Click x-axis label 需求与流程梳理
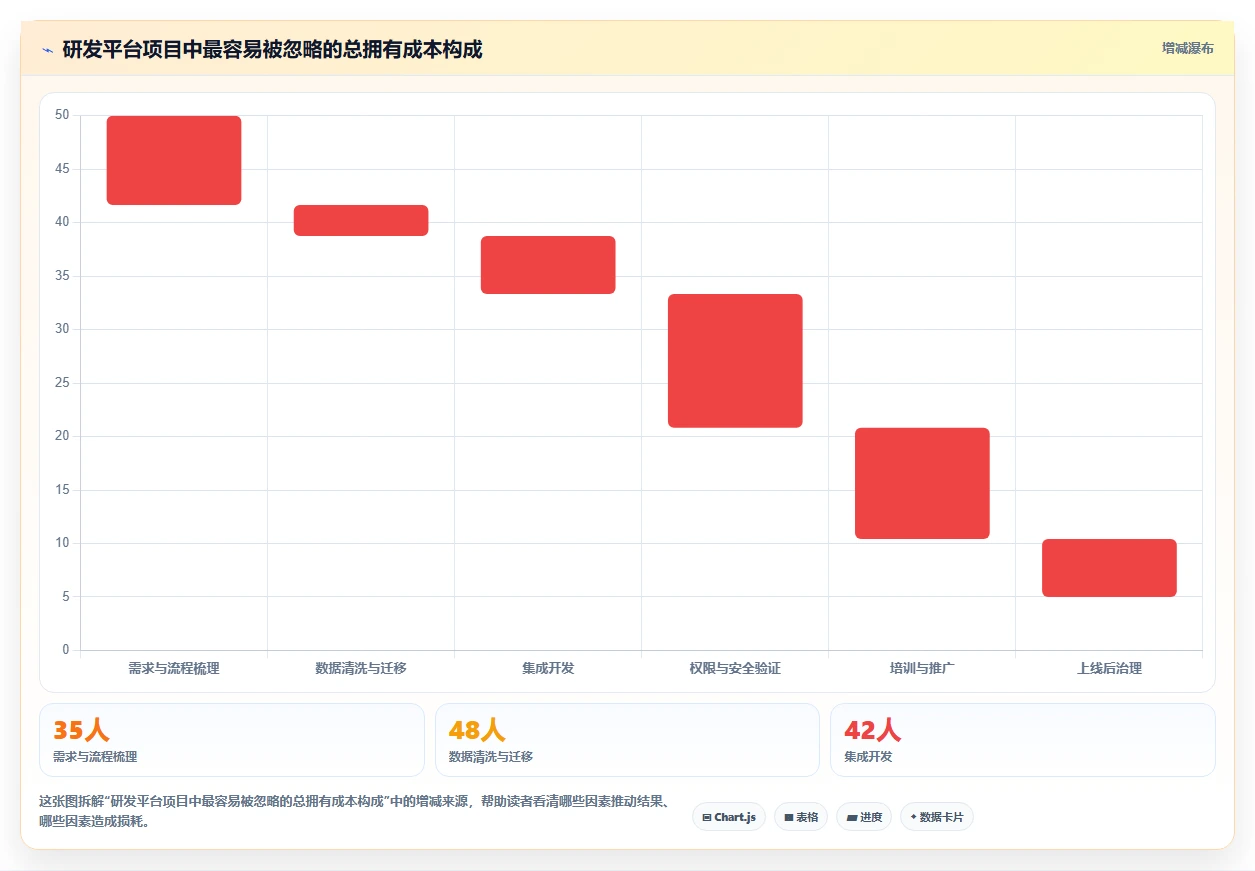1255x871 pixels. (x=174, y=668)
